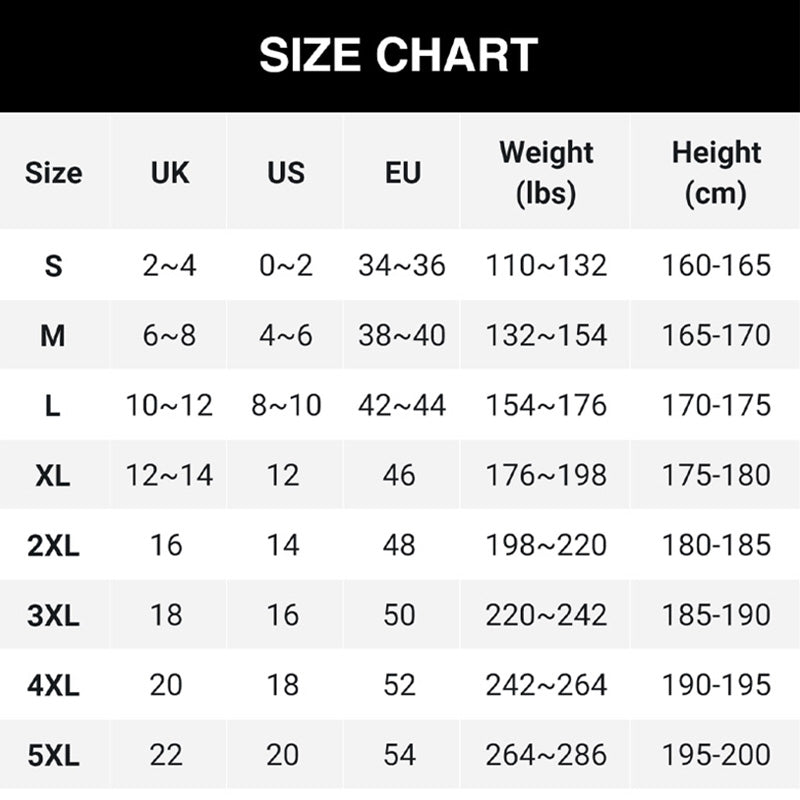Click the 264~286 weight cell
The height and width of the screenshot is (800, 800).
pos(546,755)
